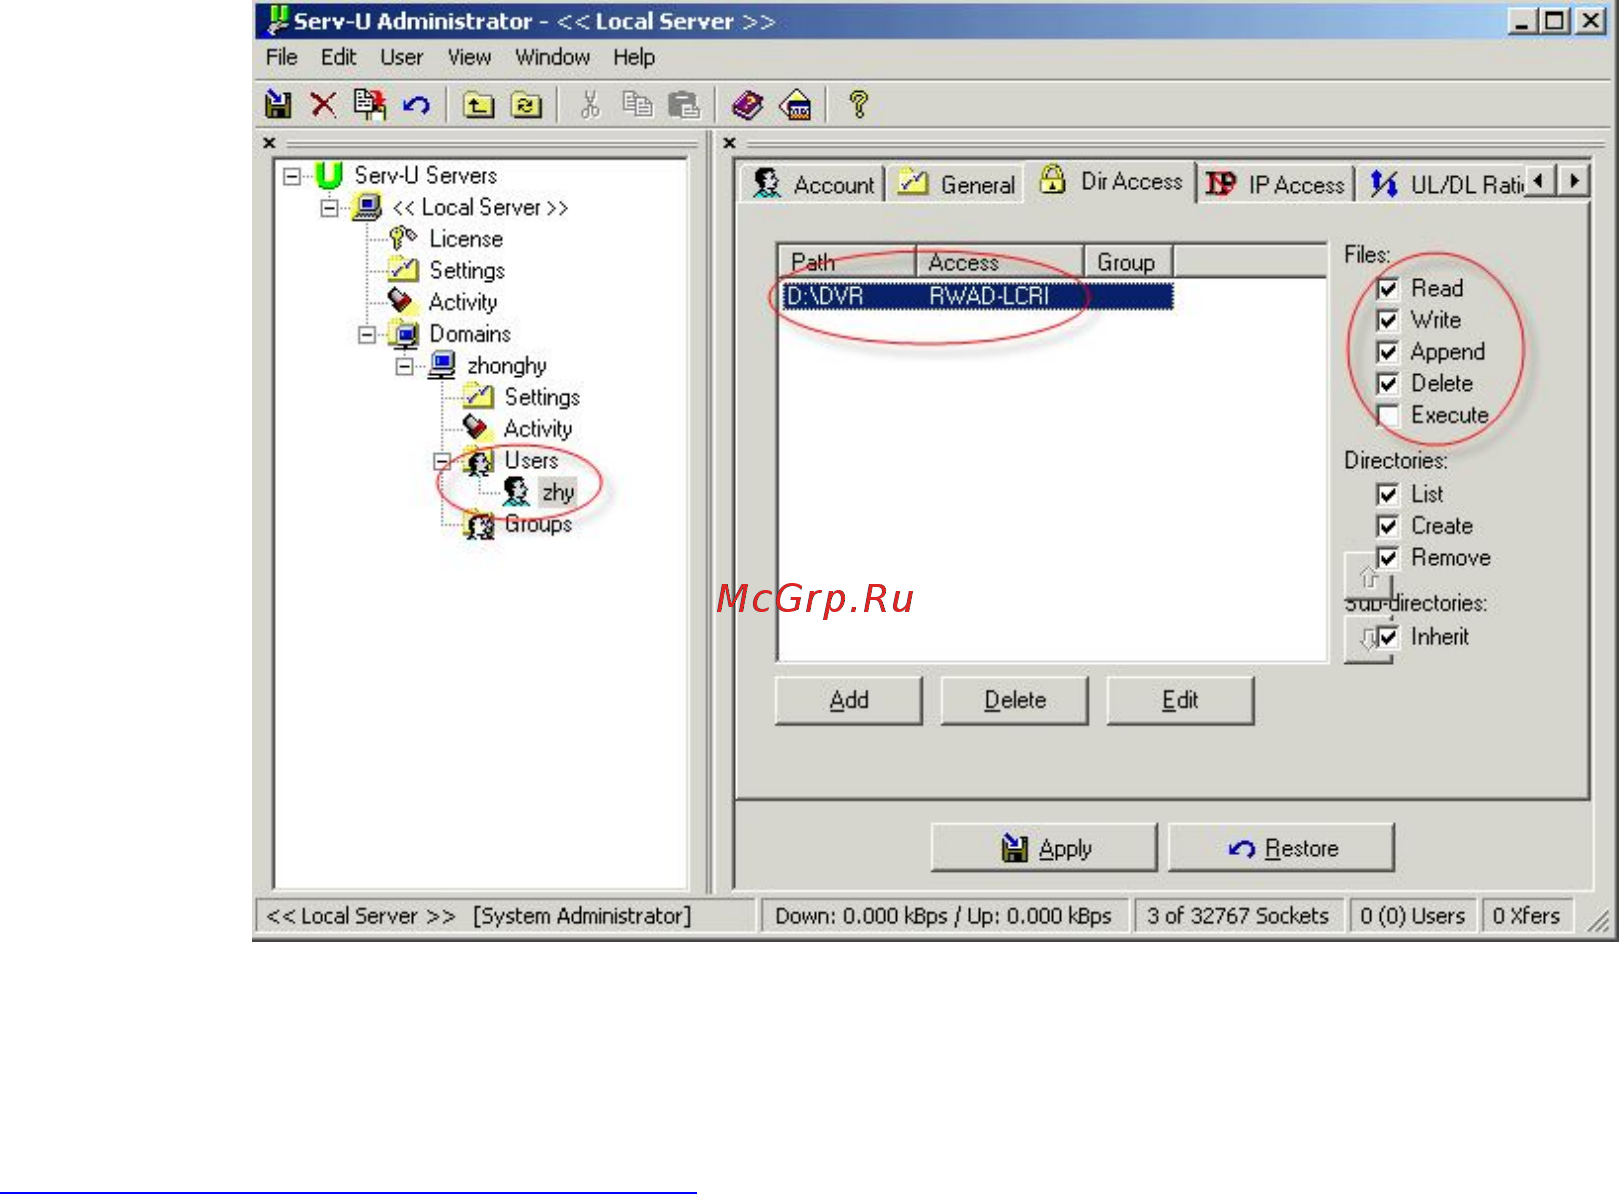
Task: Open the User menu
Action: [x=401, y=57]
